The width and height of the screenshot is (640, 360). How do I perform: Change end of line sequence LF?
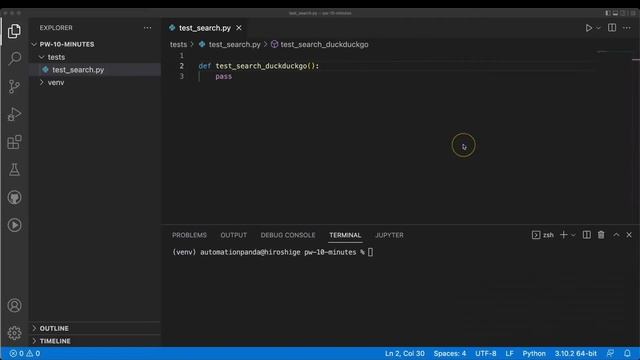click(x=509, y=353)
